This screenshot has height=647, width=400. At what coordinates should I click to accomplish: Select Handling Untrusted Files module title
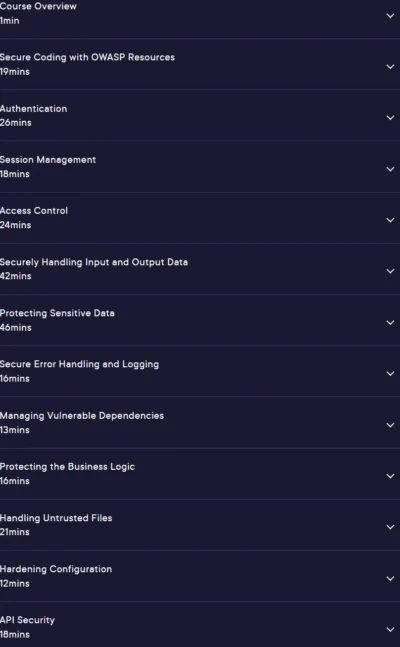(x=56, y=518)
